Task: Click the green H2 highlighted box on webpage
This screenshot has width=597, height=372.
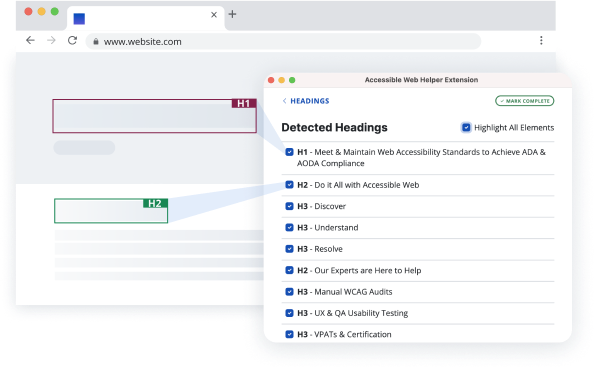Action: (111, 211)
